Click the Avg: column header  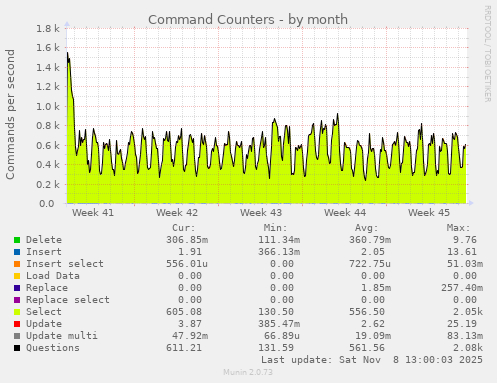tap(367, 228)
